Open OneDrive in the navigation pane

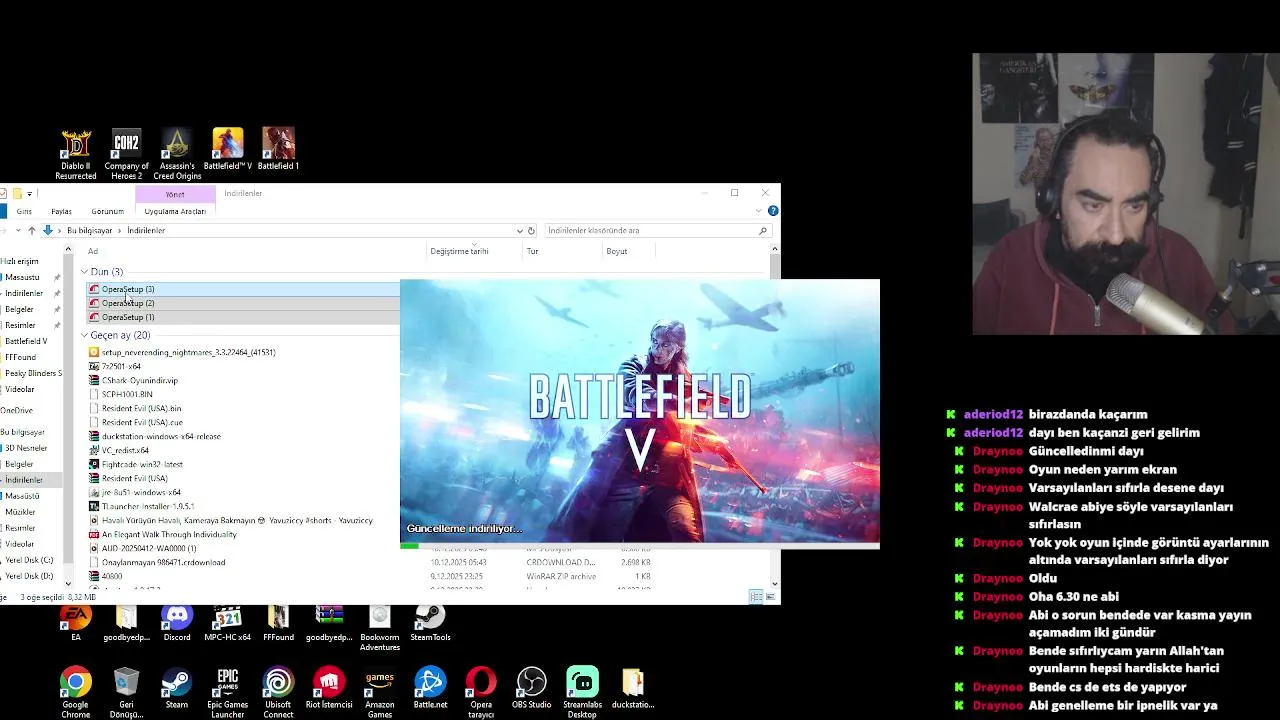point(16,410)
